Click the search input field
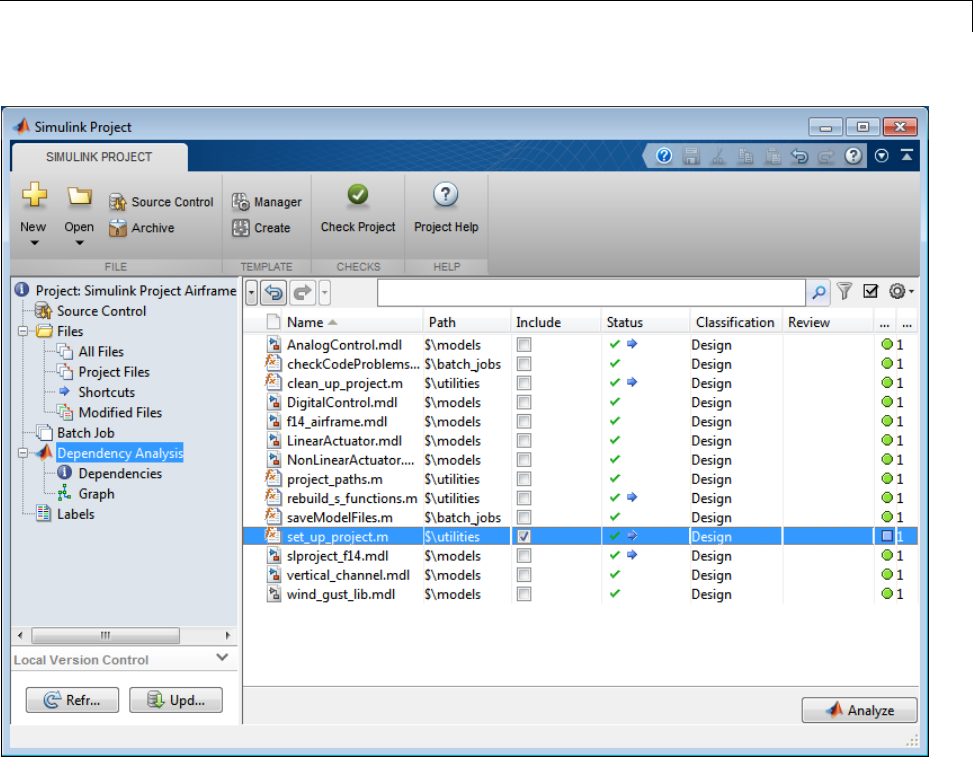The image size is (973, 757). [x=591, y=292]
